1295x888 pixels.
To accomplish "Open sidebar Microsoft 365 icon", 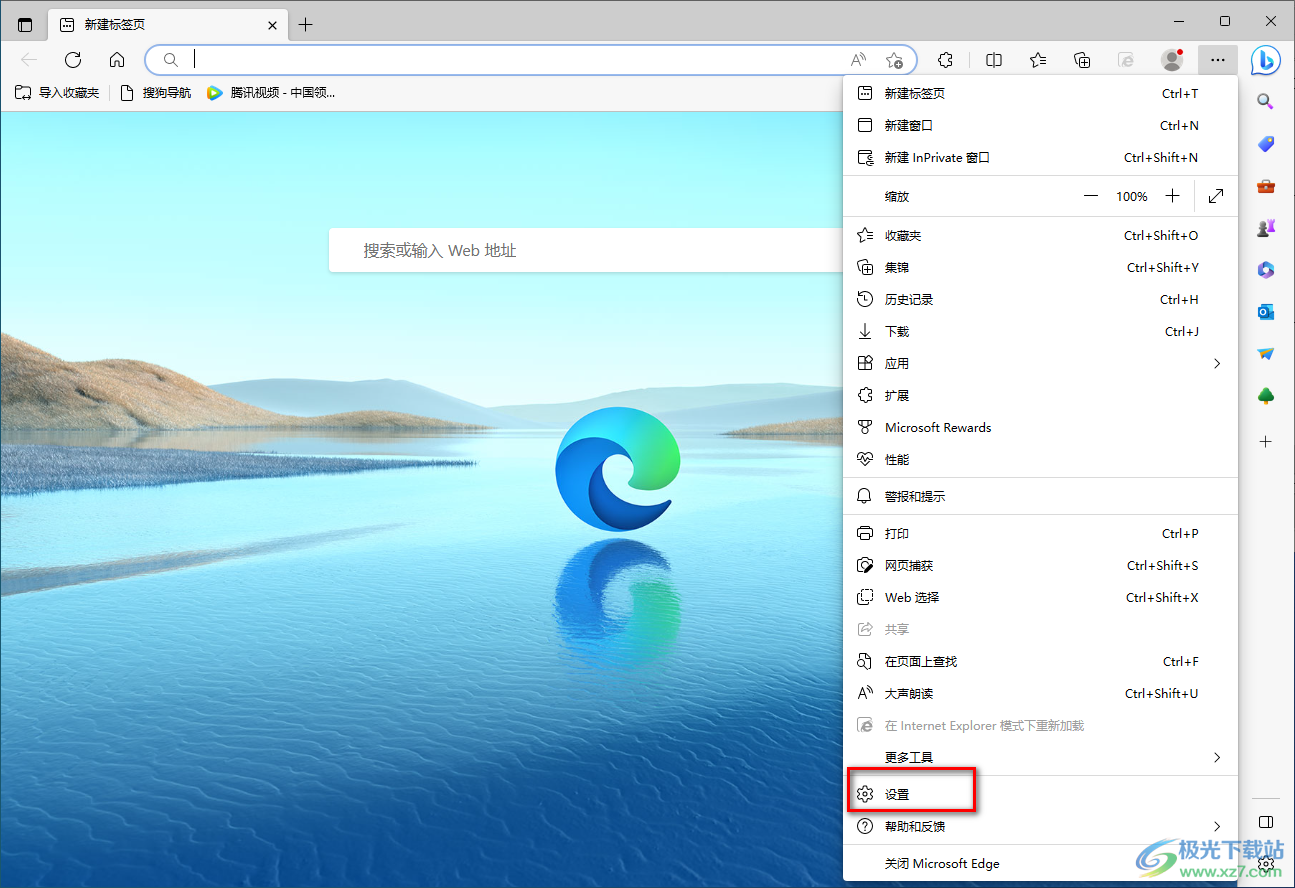I will (1265, 270).
